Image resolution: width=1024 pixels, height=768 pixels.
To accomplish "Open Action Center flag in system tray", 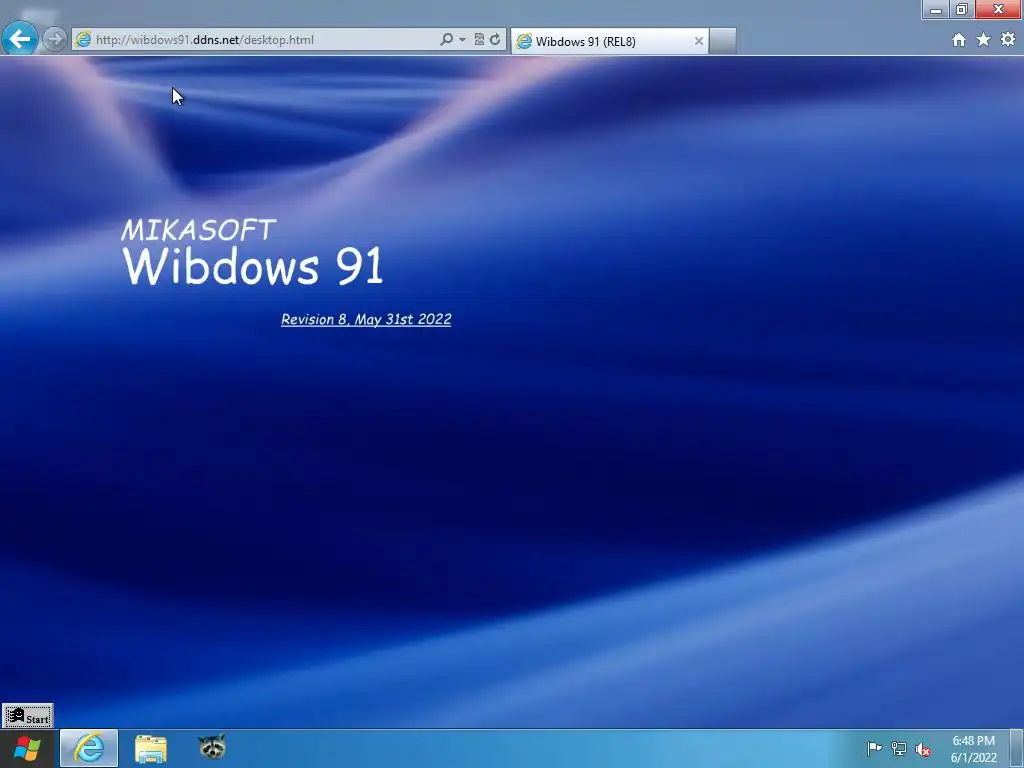I will [874, 748].
